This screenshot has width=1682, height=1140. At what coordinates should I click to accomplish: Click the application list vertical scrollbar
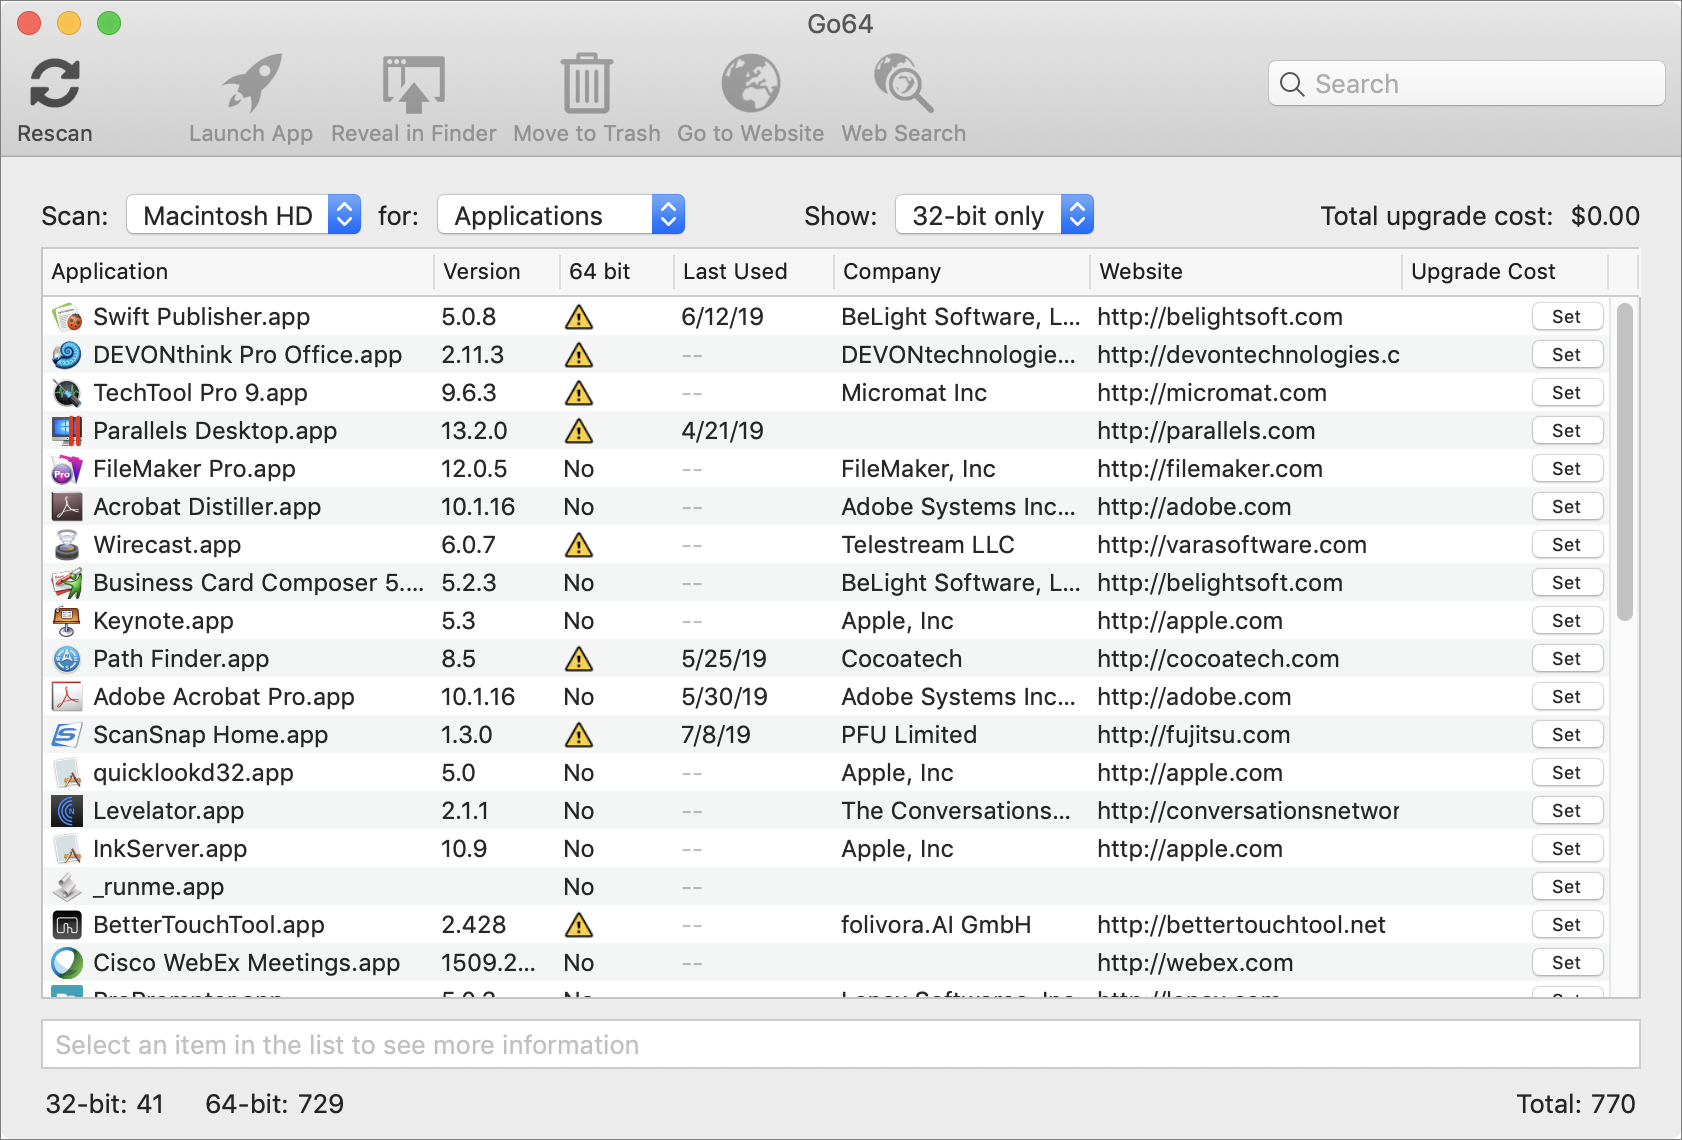[x=1624, y=462]
